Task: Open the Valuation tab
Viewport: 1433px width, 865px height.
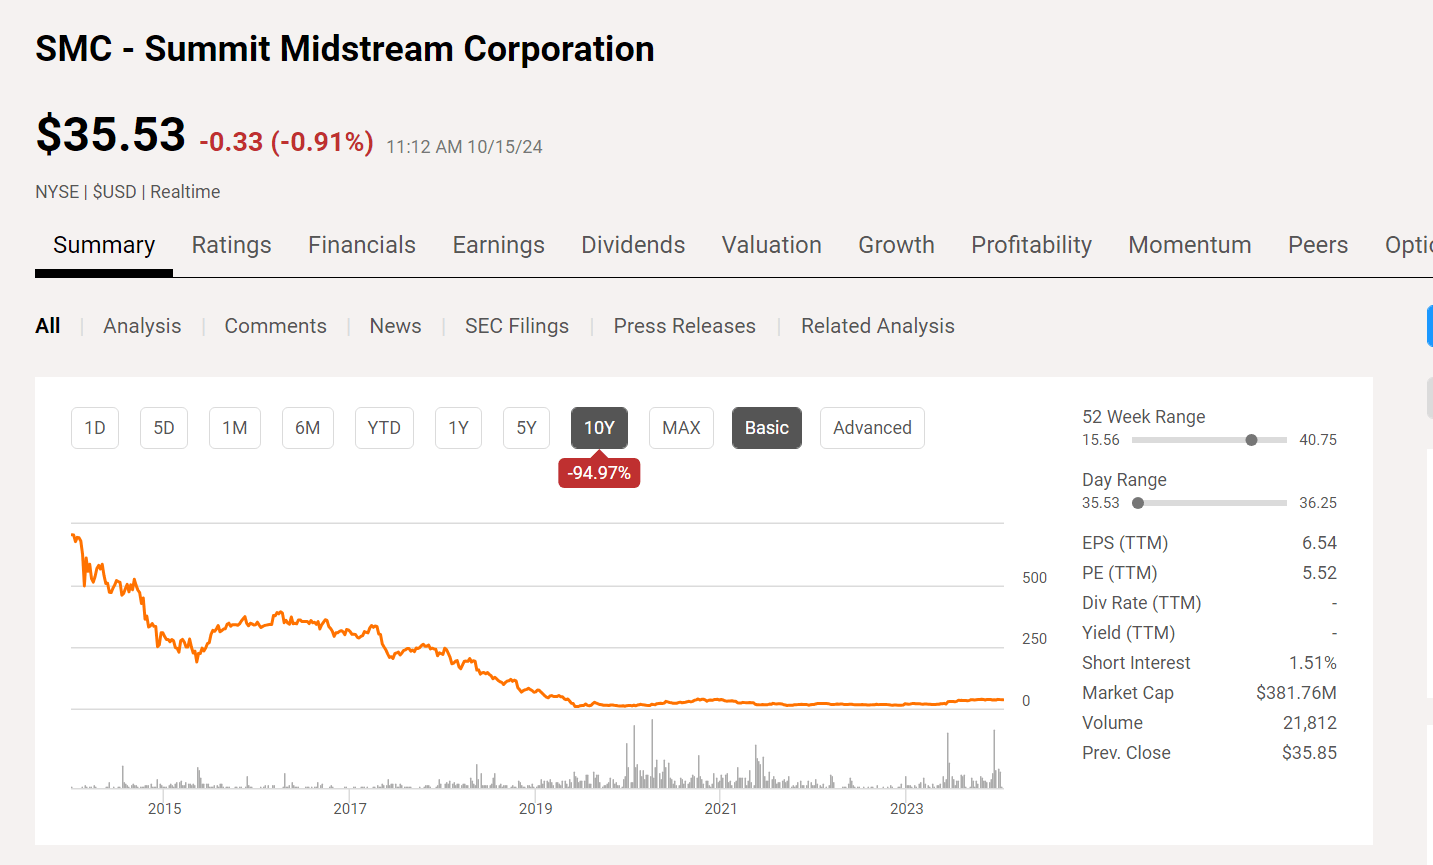Action: [771, 245]
